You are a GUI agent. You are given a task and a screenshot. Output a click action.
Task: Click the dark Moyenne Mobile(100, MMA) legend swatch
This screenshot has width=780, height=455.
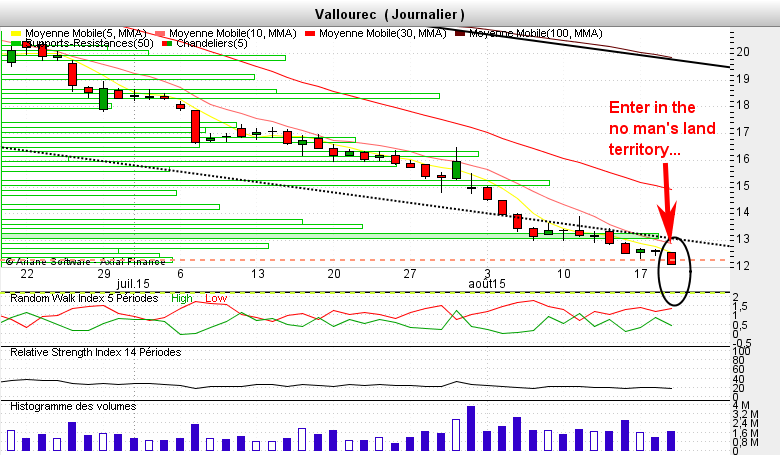tap(460, 34)
